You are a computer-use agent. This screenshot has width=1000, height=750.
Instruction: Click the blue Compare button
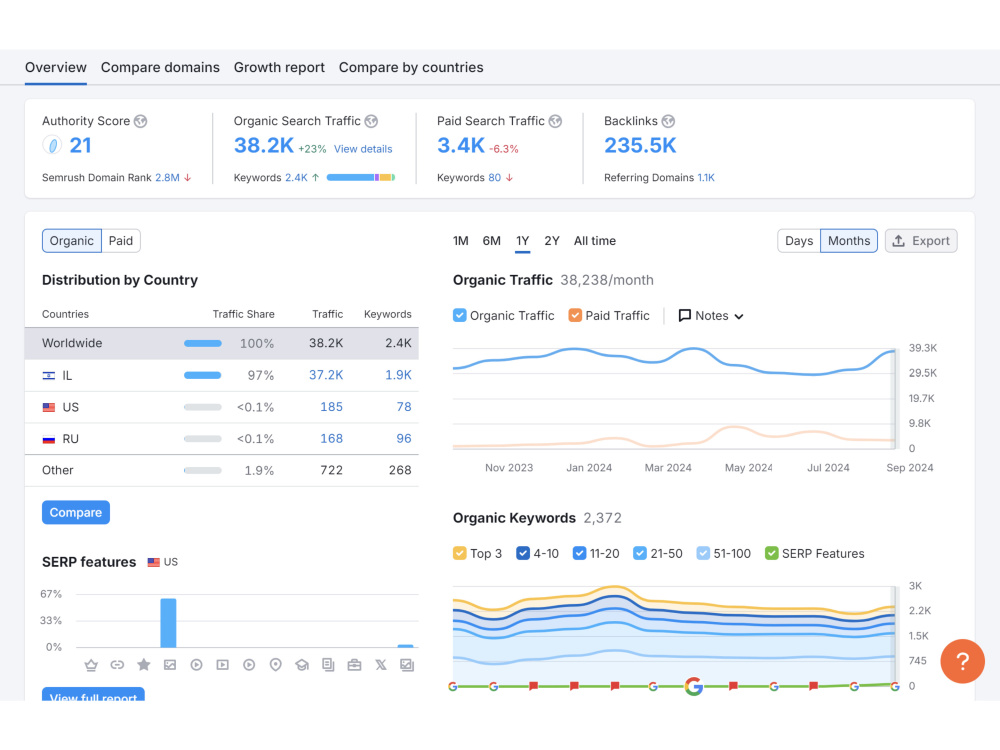(76, 513)
